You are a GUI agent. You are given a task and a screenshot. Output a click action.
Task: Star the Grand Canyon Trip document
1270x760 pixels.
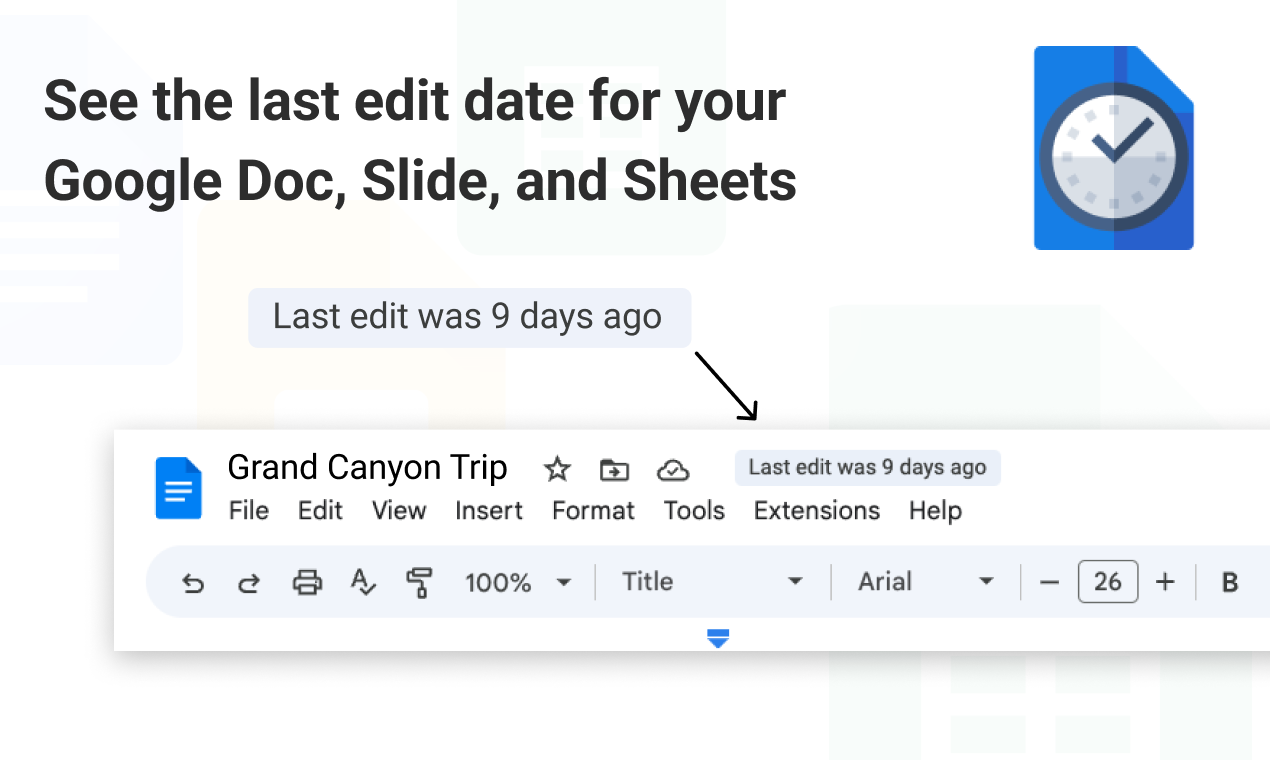point(557,468)
